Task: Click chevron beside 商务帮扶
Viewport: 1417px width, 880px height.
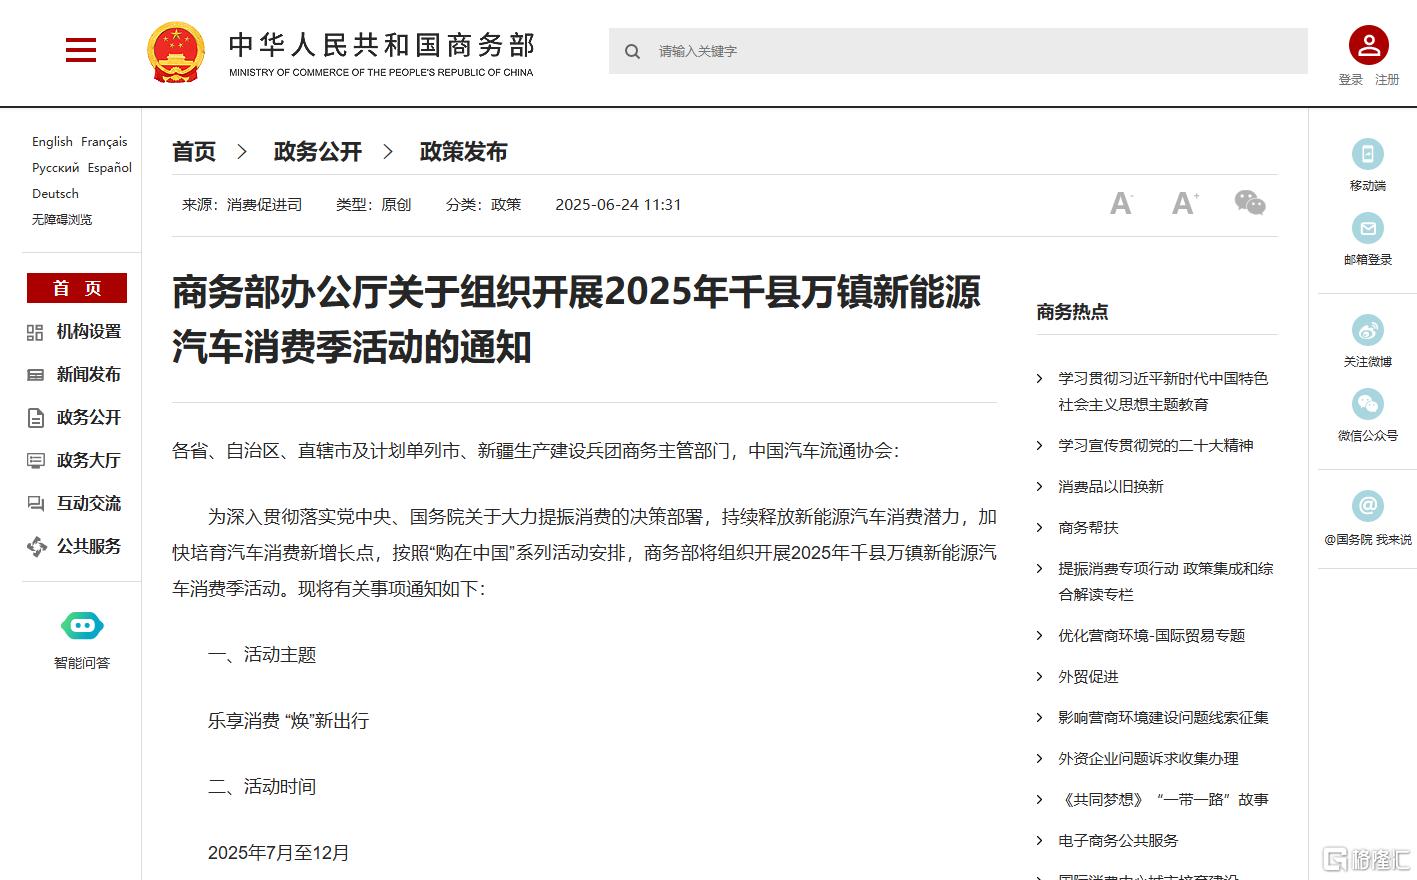Action: pos(1040,528)
